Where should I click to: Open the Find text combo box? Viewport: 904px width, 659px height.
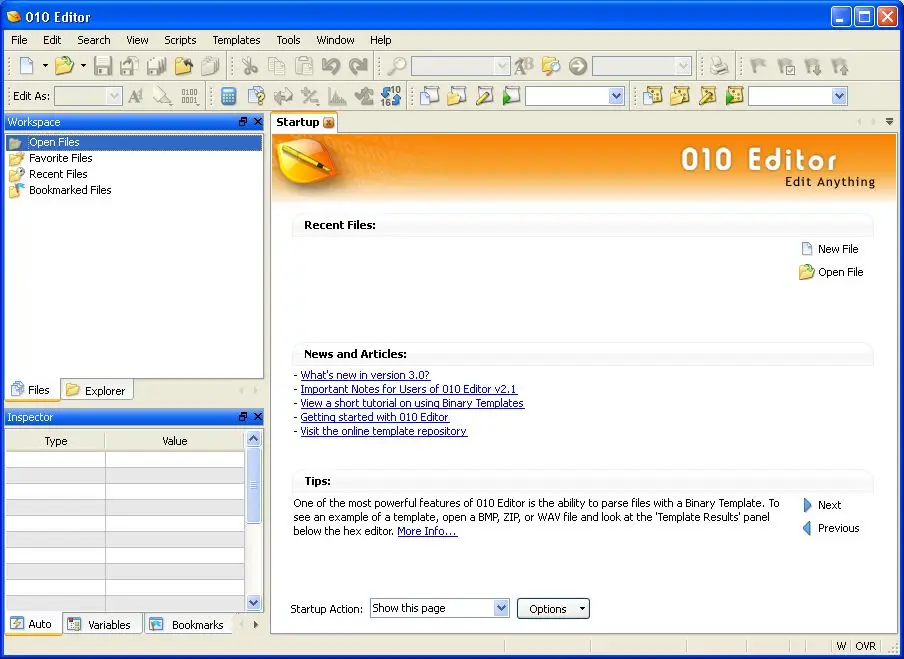point(460,66)
